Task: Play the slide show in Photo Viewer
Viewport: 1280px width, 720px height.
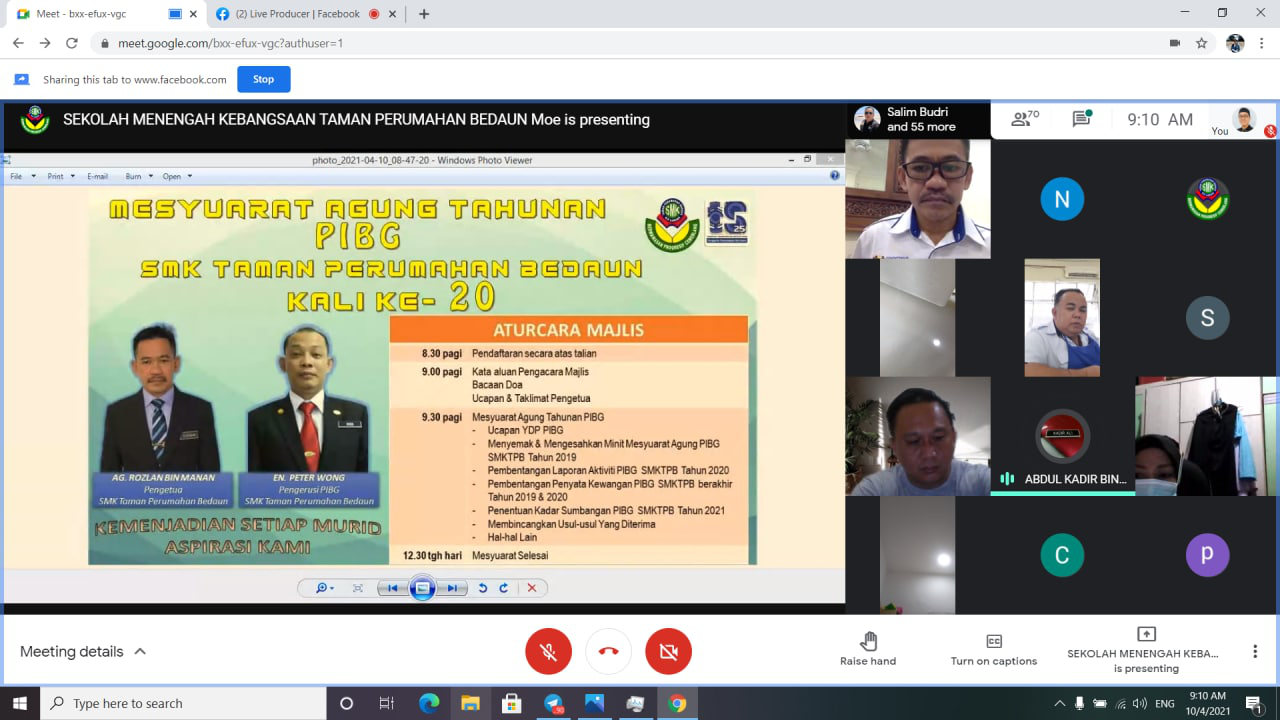Action: pos(422,588)
